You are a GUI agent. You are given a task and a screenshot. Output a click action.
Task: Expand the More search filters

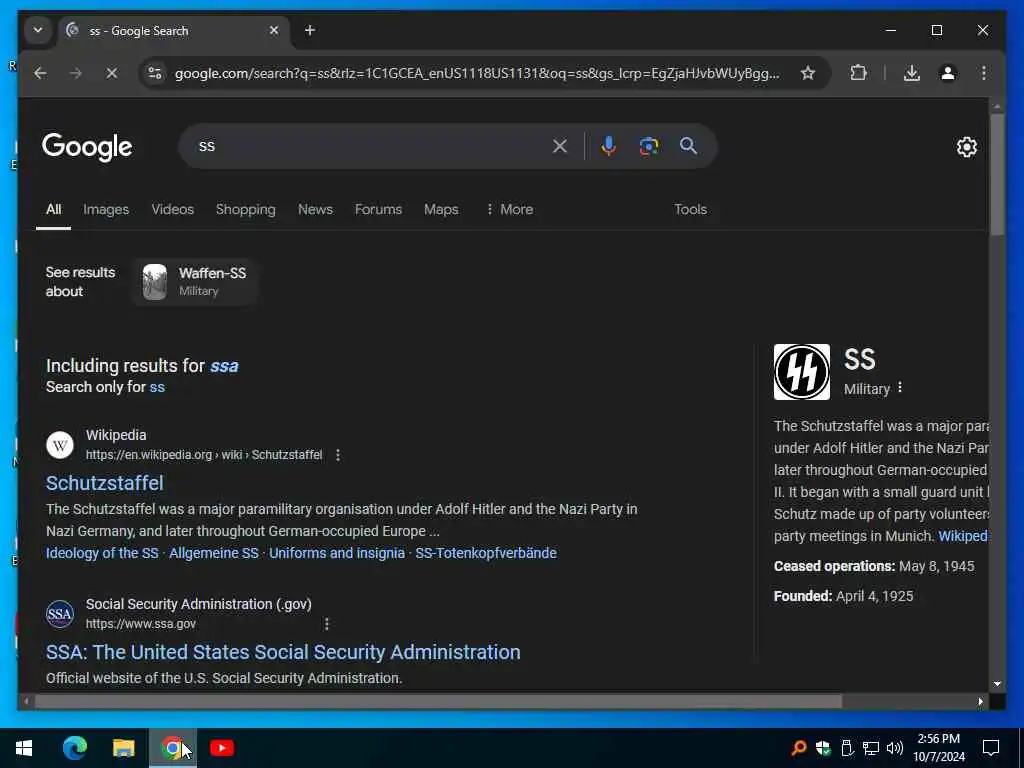[509, 210]
